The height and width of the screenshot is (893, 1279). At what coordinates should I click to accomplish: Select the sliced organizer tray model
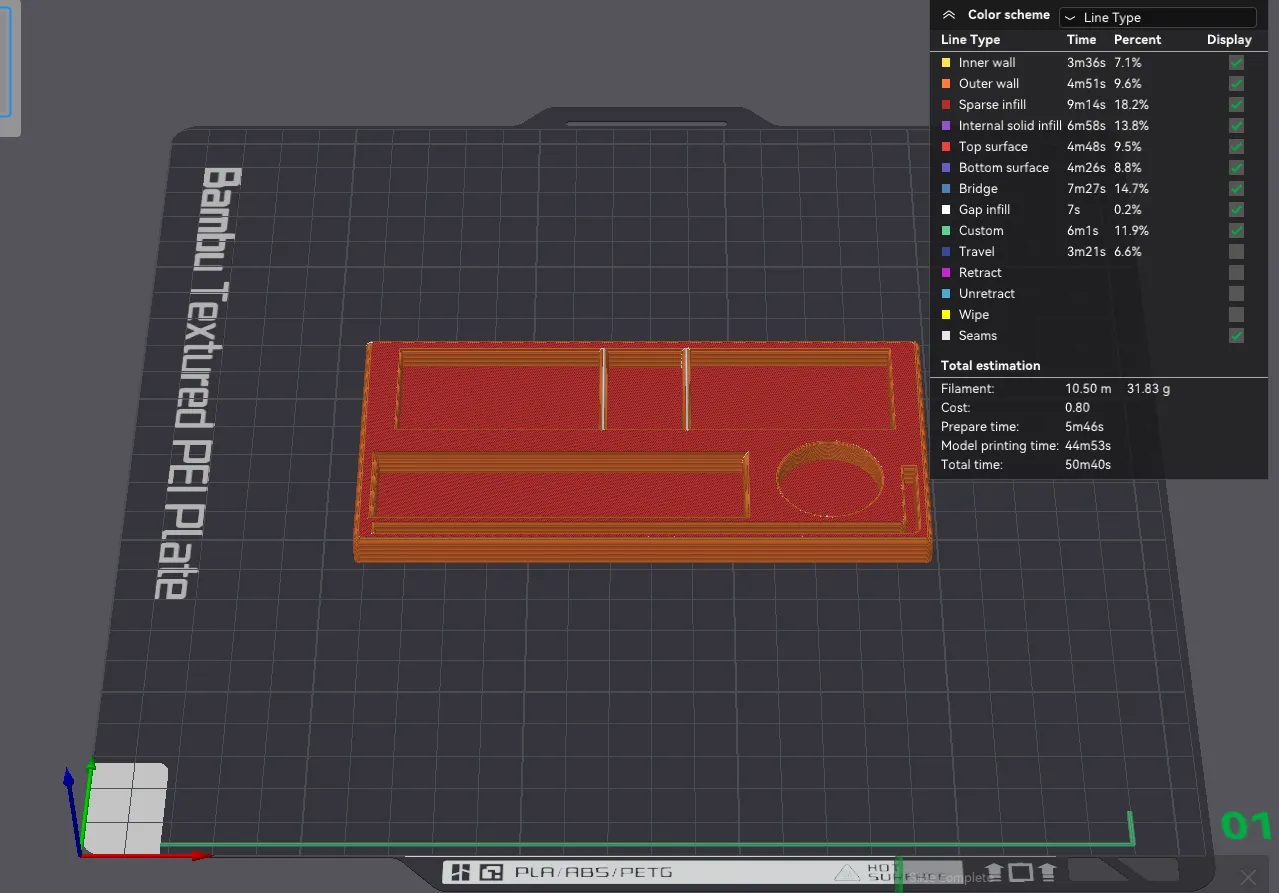(643, 450)
